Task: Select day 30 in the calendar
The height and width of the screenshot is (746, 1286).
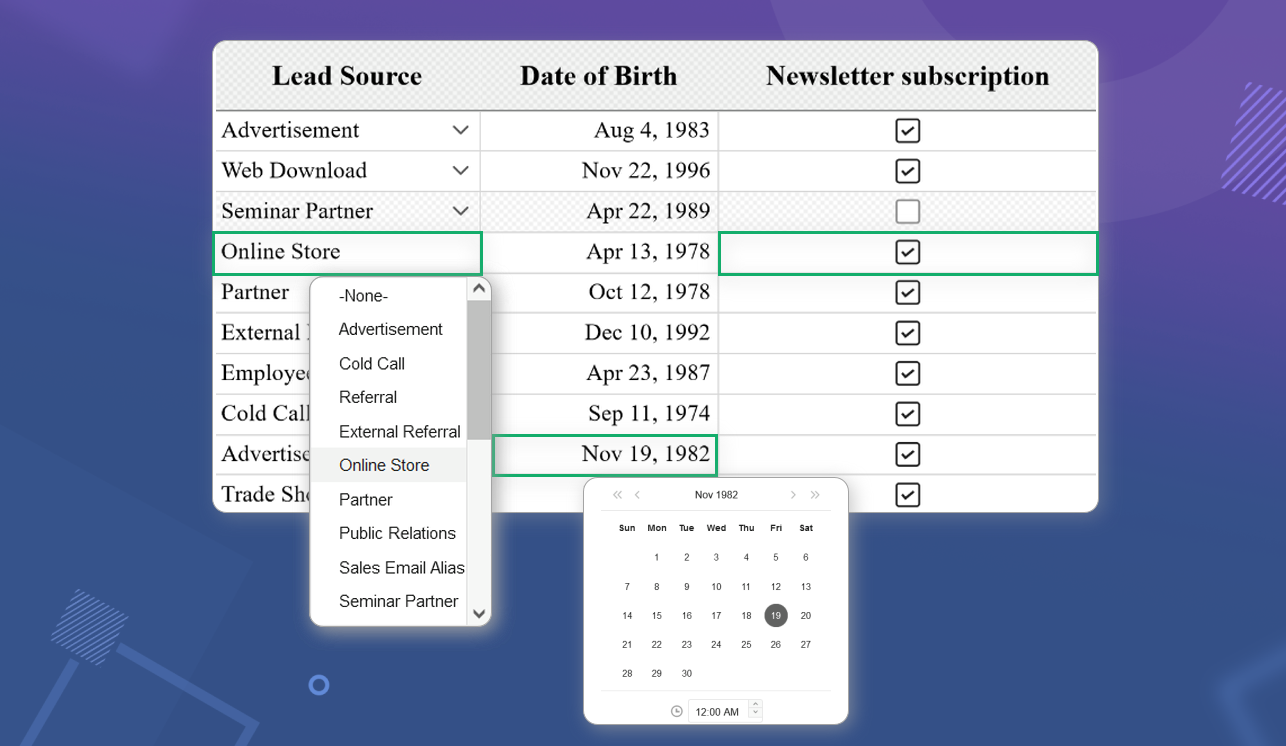Action: (687, 674)
